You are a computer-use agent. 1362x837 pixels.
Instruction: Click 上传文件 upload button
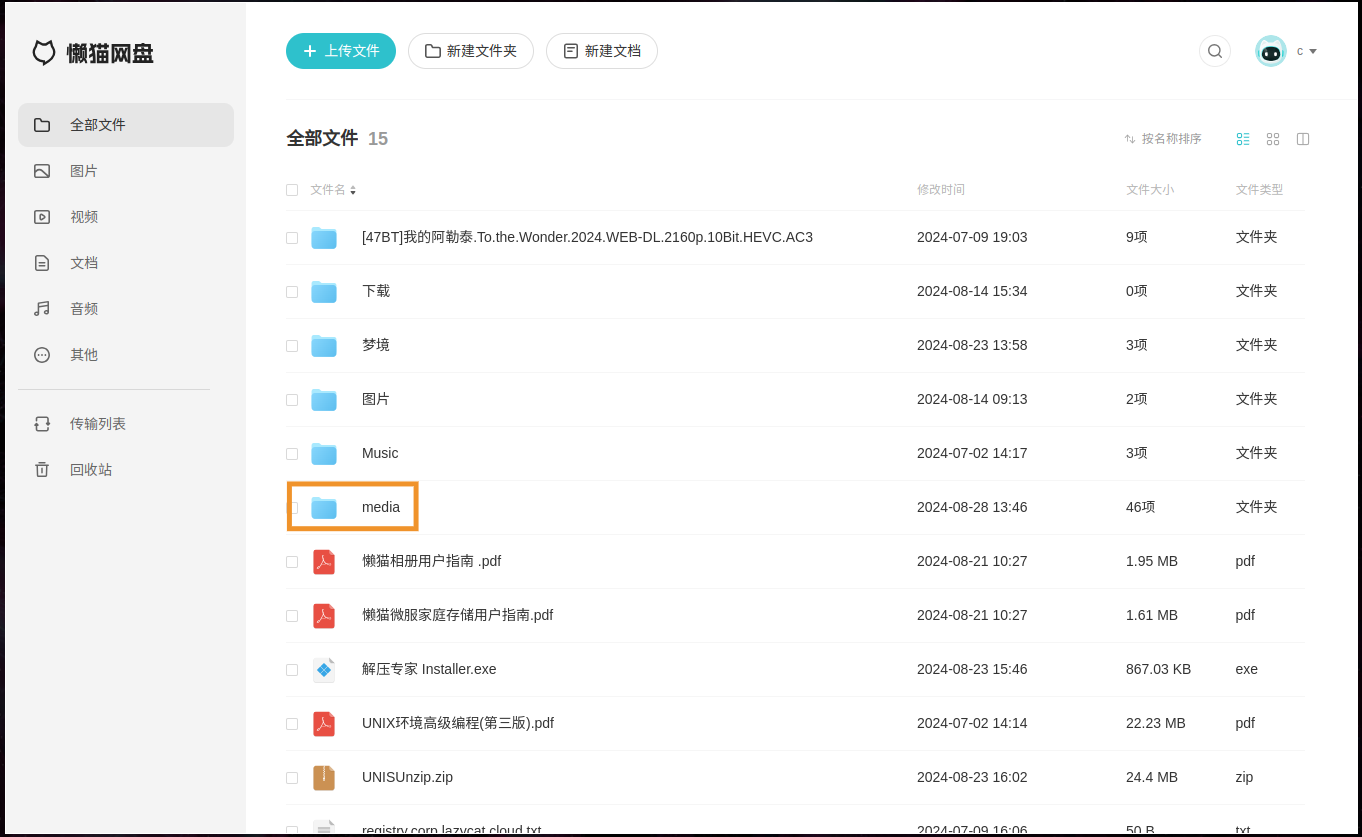coord(341,51)
